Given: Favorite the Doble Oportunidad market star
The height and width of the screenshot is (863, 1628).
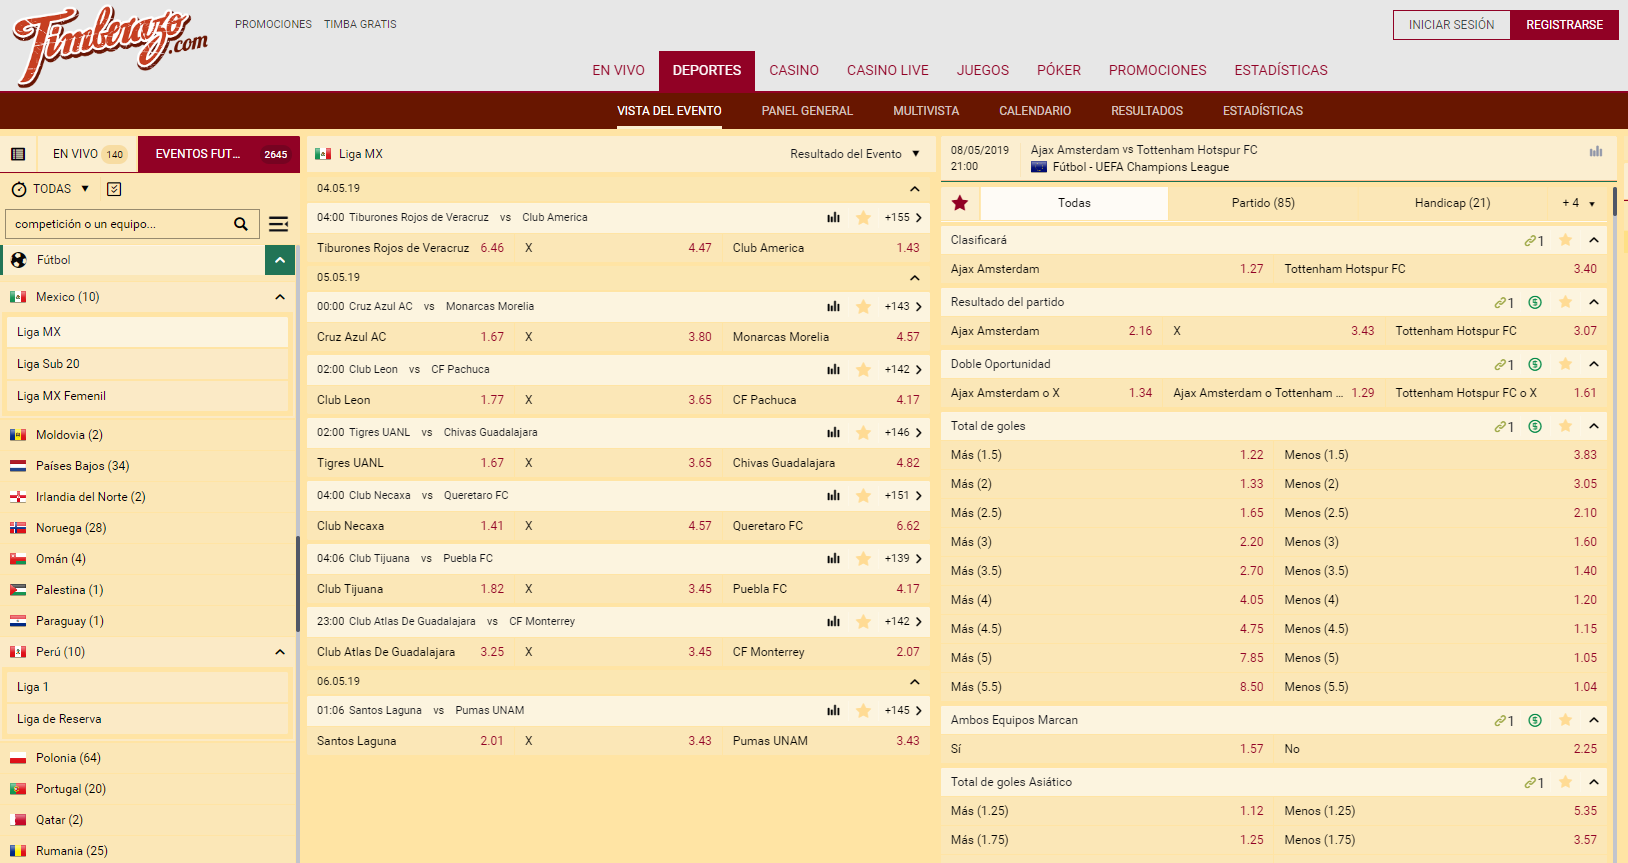Looking at the screenshot, I should pos(1566,364).
